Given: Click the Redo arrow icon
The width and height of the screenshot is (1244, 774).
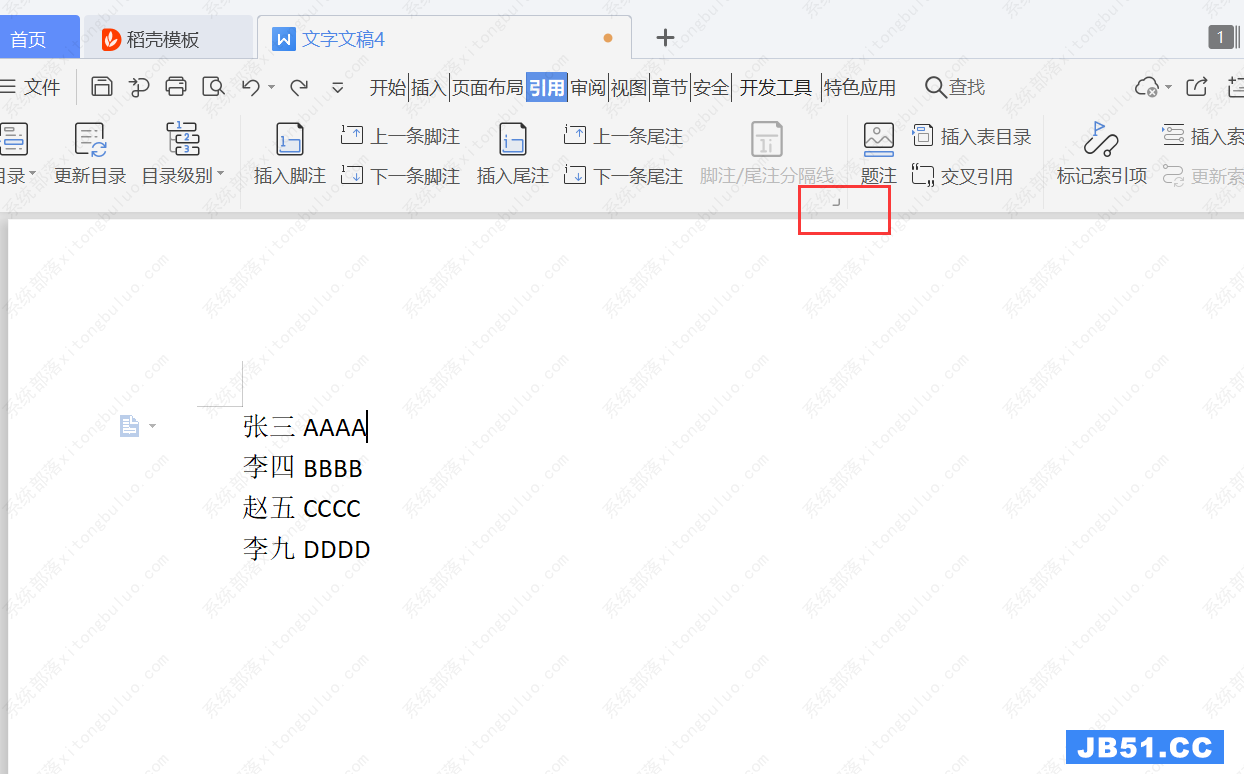Looking at the screenshot, I should pyautogui.click(x=299, y=87).
